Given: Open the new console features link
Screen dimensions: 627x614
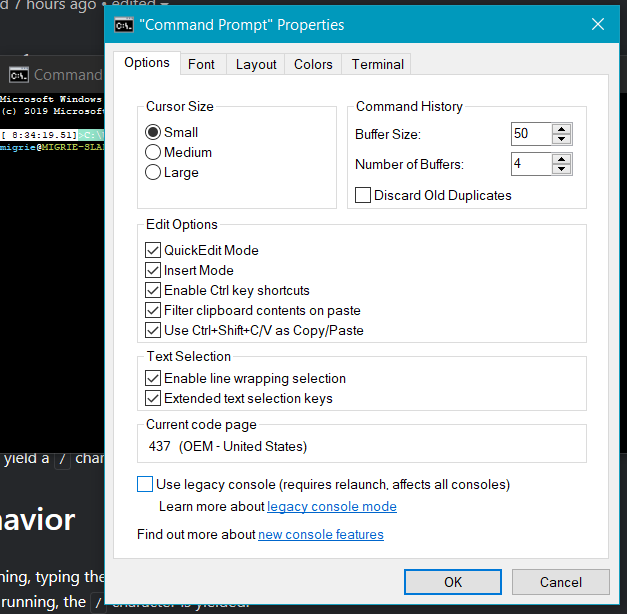Looking at the screenshot, I should (x=321, y=534).
